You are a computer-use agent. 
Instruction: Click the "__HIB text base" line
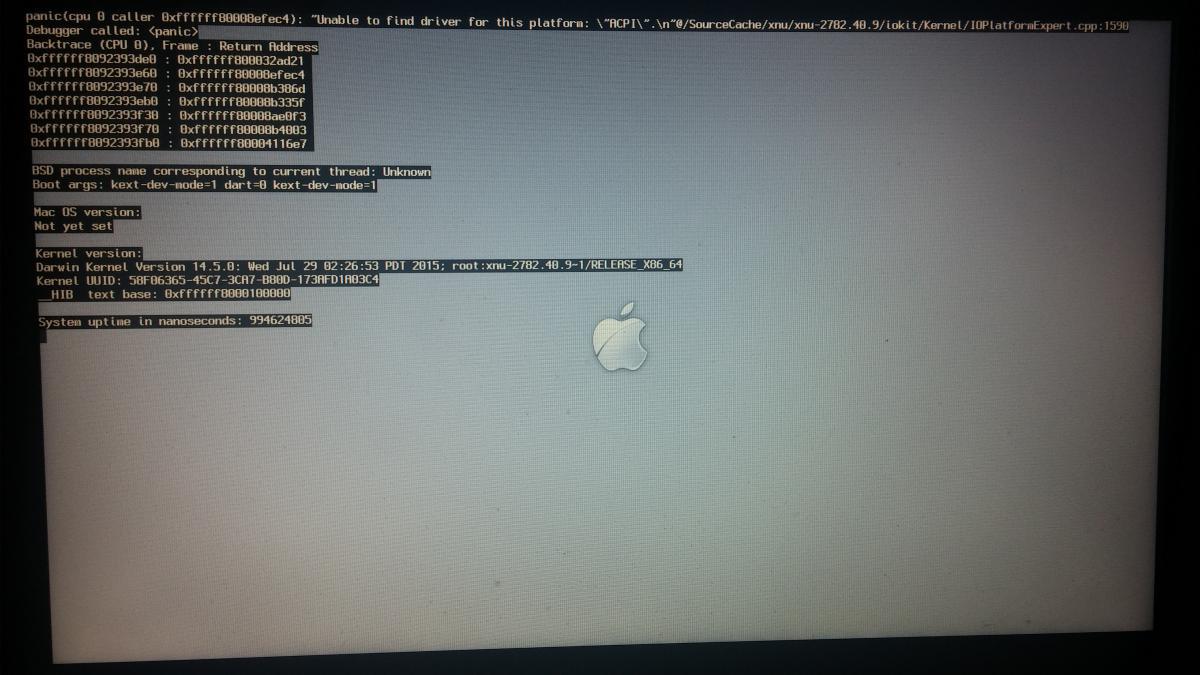click(x=164, y=295)
